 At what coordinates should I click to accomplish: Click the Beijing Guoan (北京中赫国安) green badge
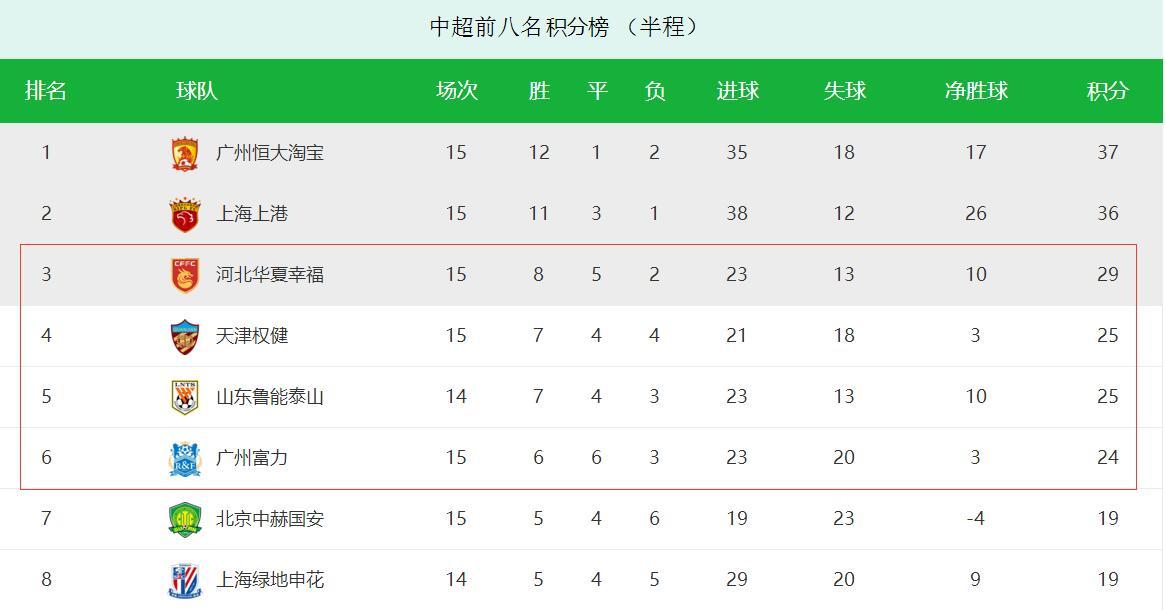[x=184, y=519]
